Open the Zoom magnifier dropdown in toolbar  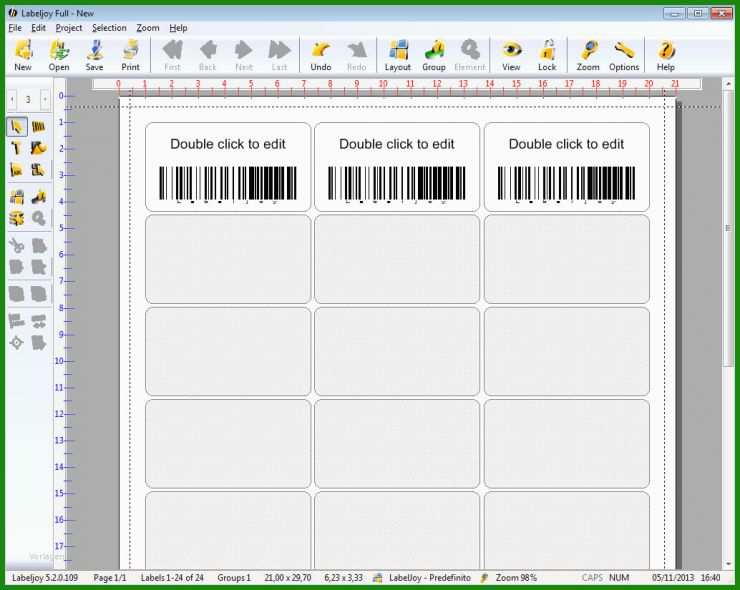click(588, 55)
